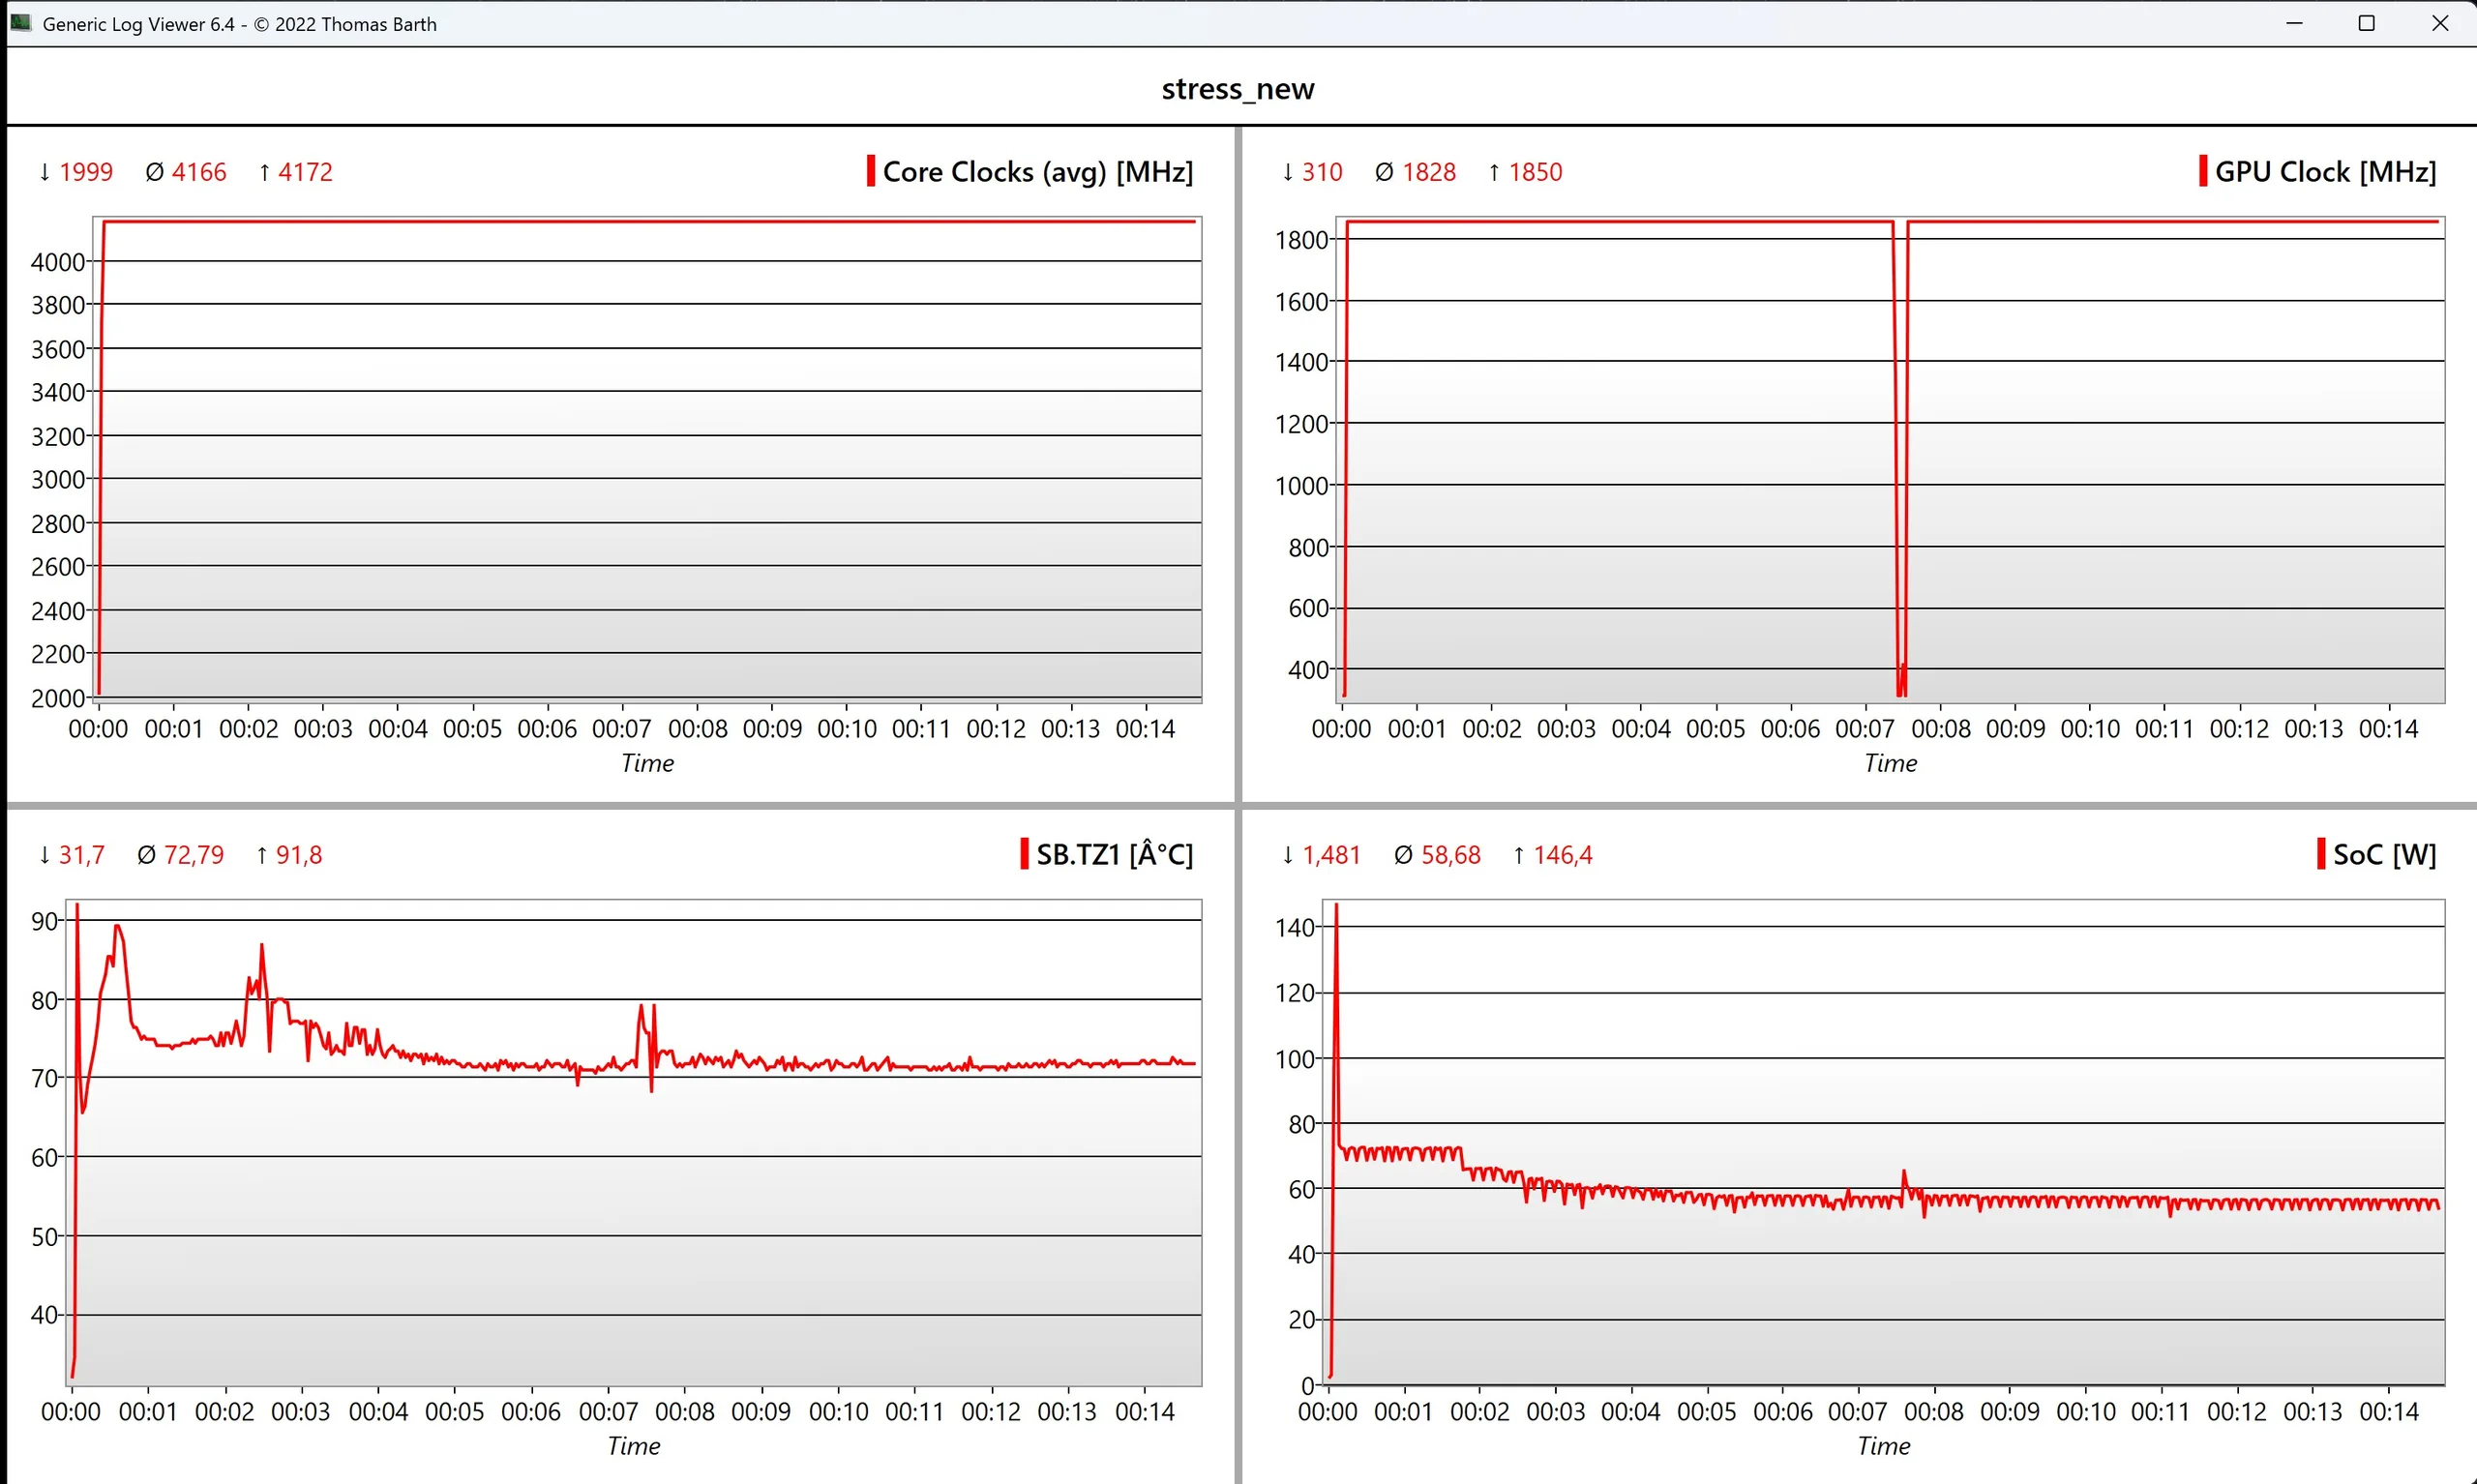Click the Core Clocks (avg) [MHz] label
Image resolution: width=2477 pixels, height=1484 pixels.
(x=1037, y=172)
